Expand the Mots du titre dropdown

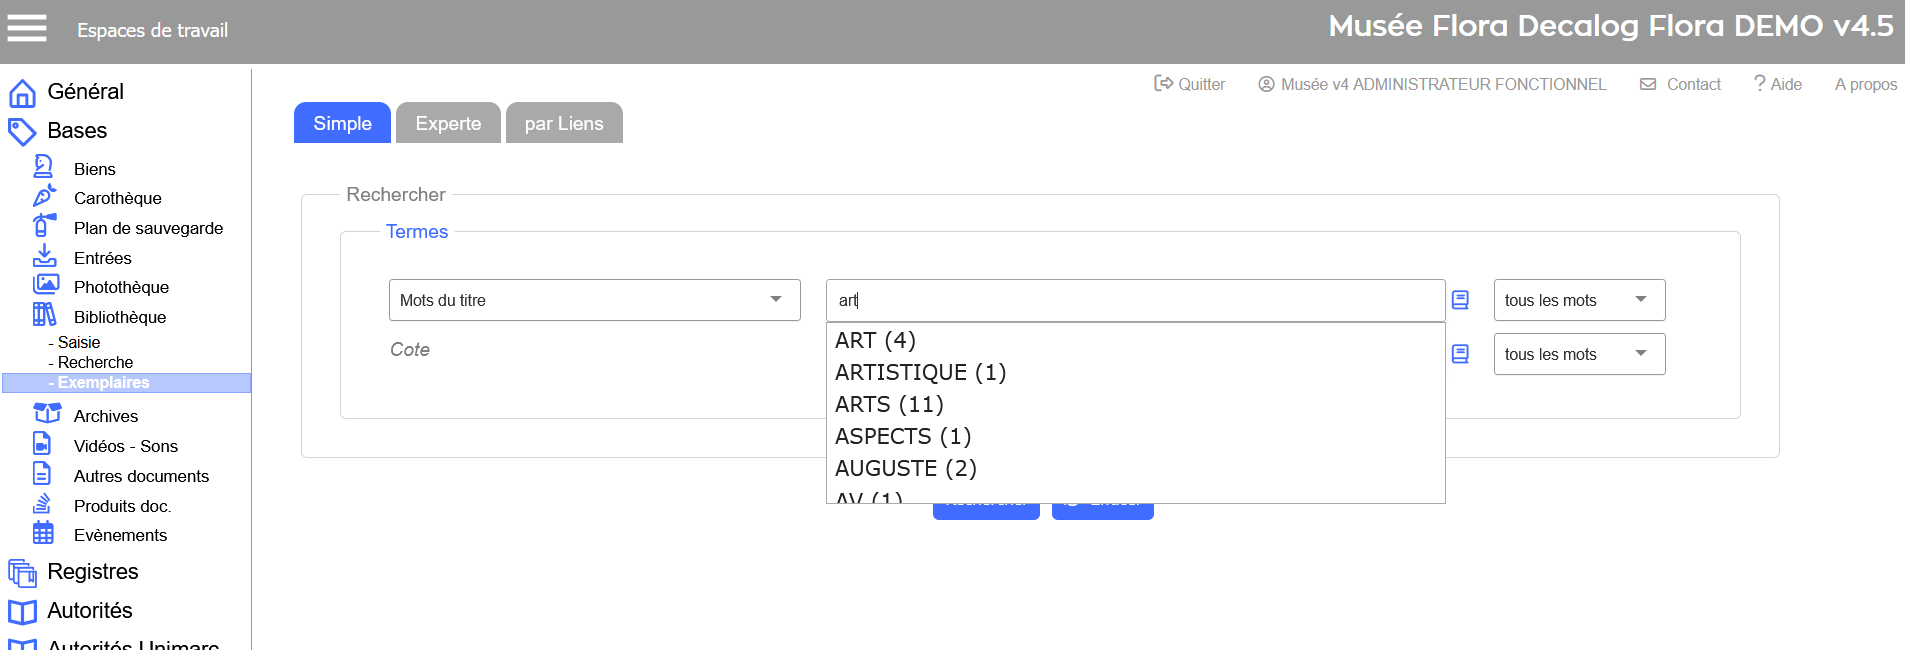pyautogui.click(x=594, y=300)
